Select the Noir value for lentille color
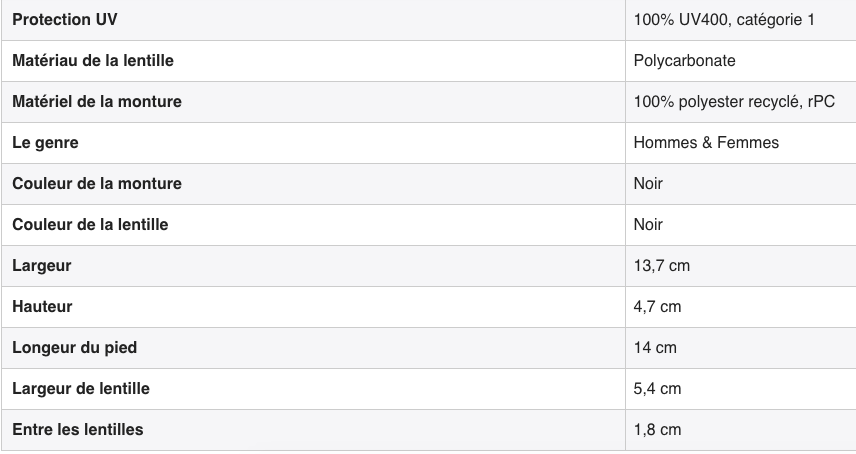Screen dimensions: 856x454 (x=648, y=224)
